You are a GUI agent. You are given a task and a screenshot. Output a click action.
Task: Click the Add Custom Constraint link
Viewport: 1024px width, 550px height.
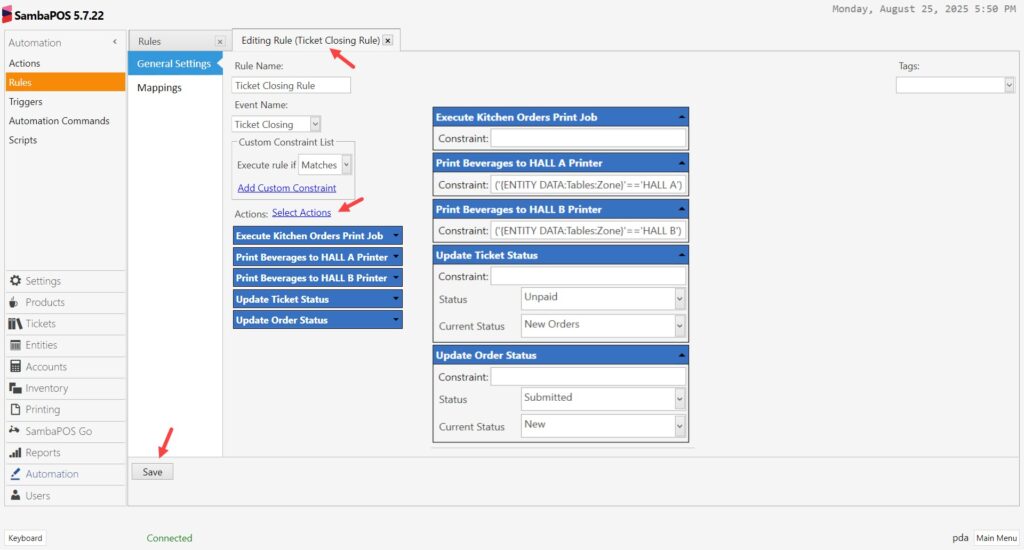coord(287,187)
